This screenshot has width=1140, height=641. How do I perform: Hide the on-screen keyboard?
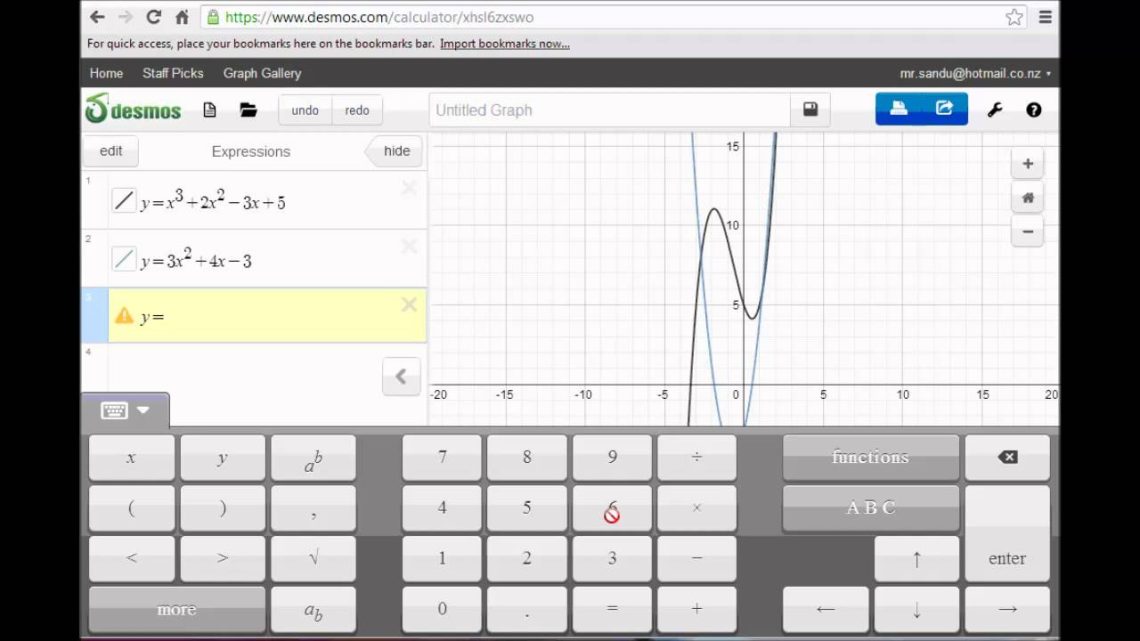point(116,410)
